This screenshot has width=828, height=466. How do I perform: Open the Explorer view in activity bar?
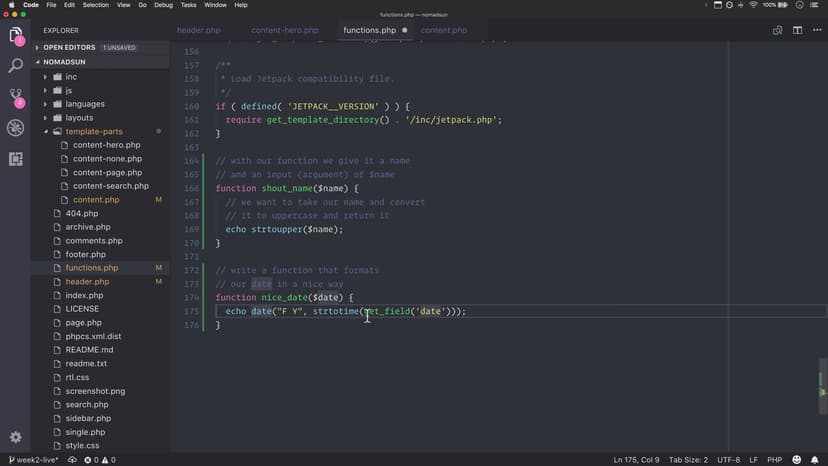pyautogui.click(x=16, y=36)
